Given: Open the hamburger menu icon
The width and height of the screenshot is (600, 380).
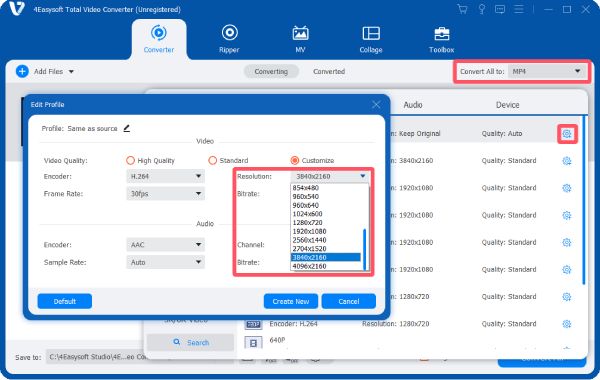Looking at the screenshot, I should (x=519, y=9).
